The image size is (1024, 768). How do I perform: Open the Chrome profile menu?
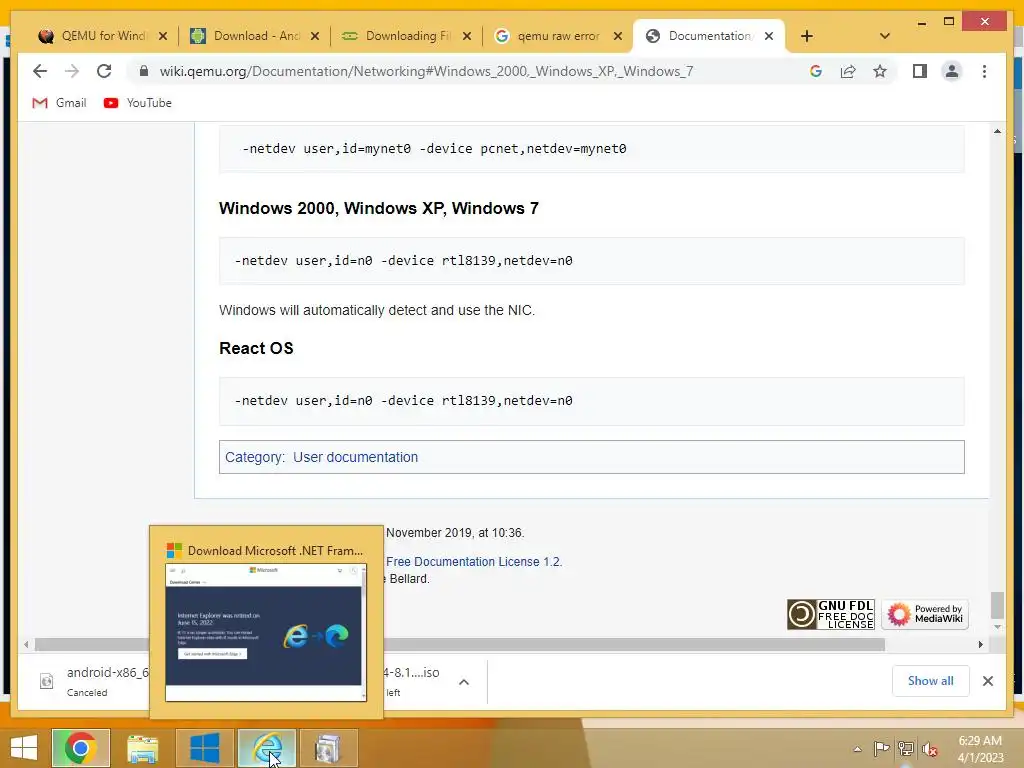click(952, 71)
